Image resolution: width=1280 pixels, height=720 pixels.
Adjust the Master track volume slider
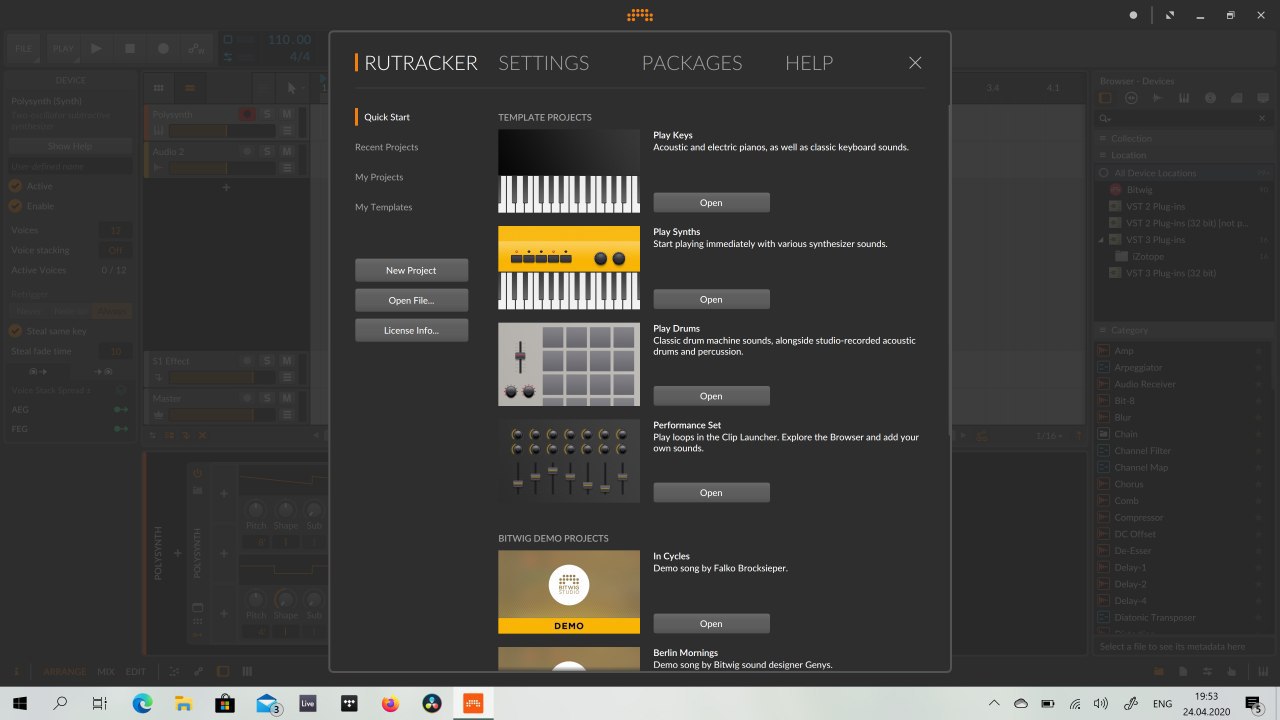pos(220,415)
